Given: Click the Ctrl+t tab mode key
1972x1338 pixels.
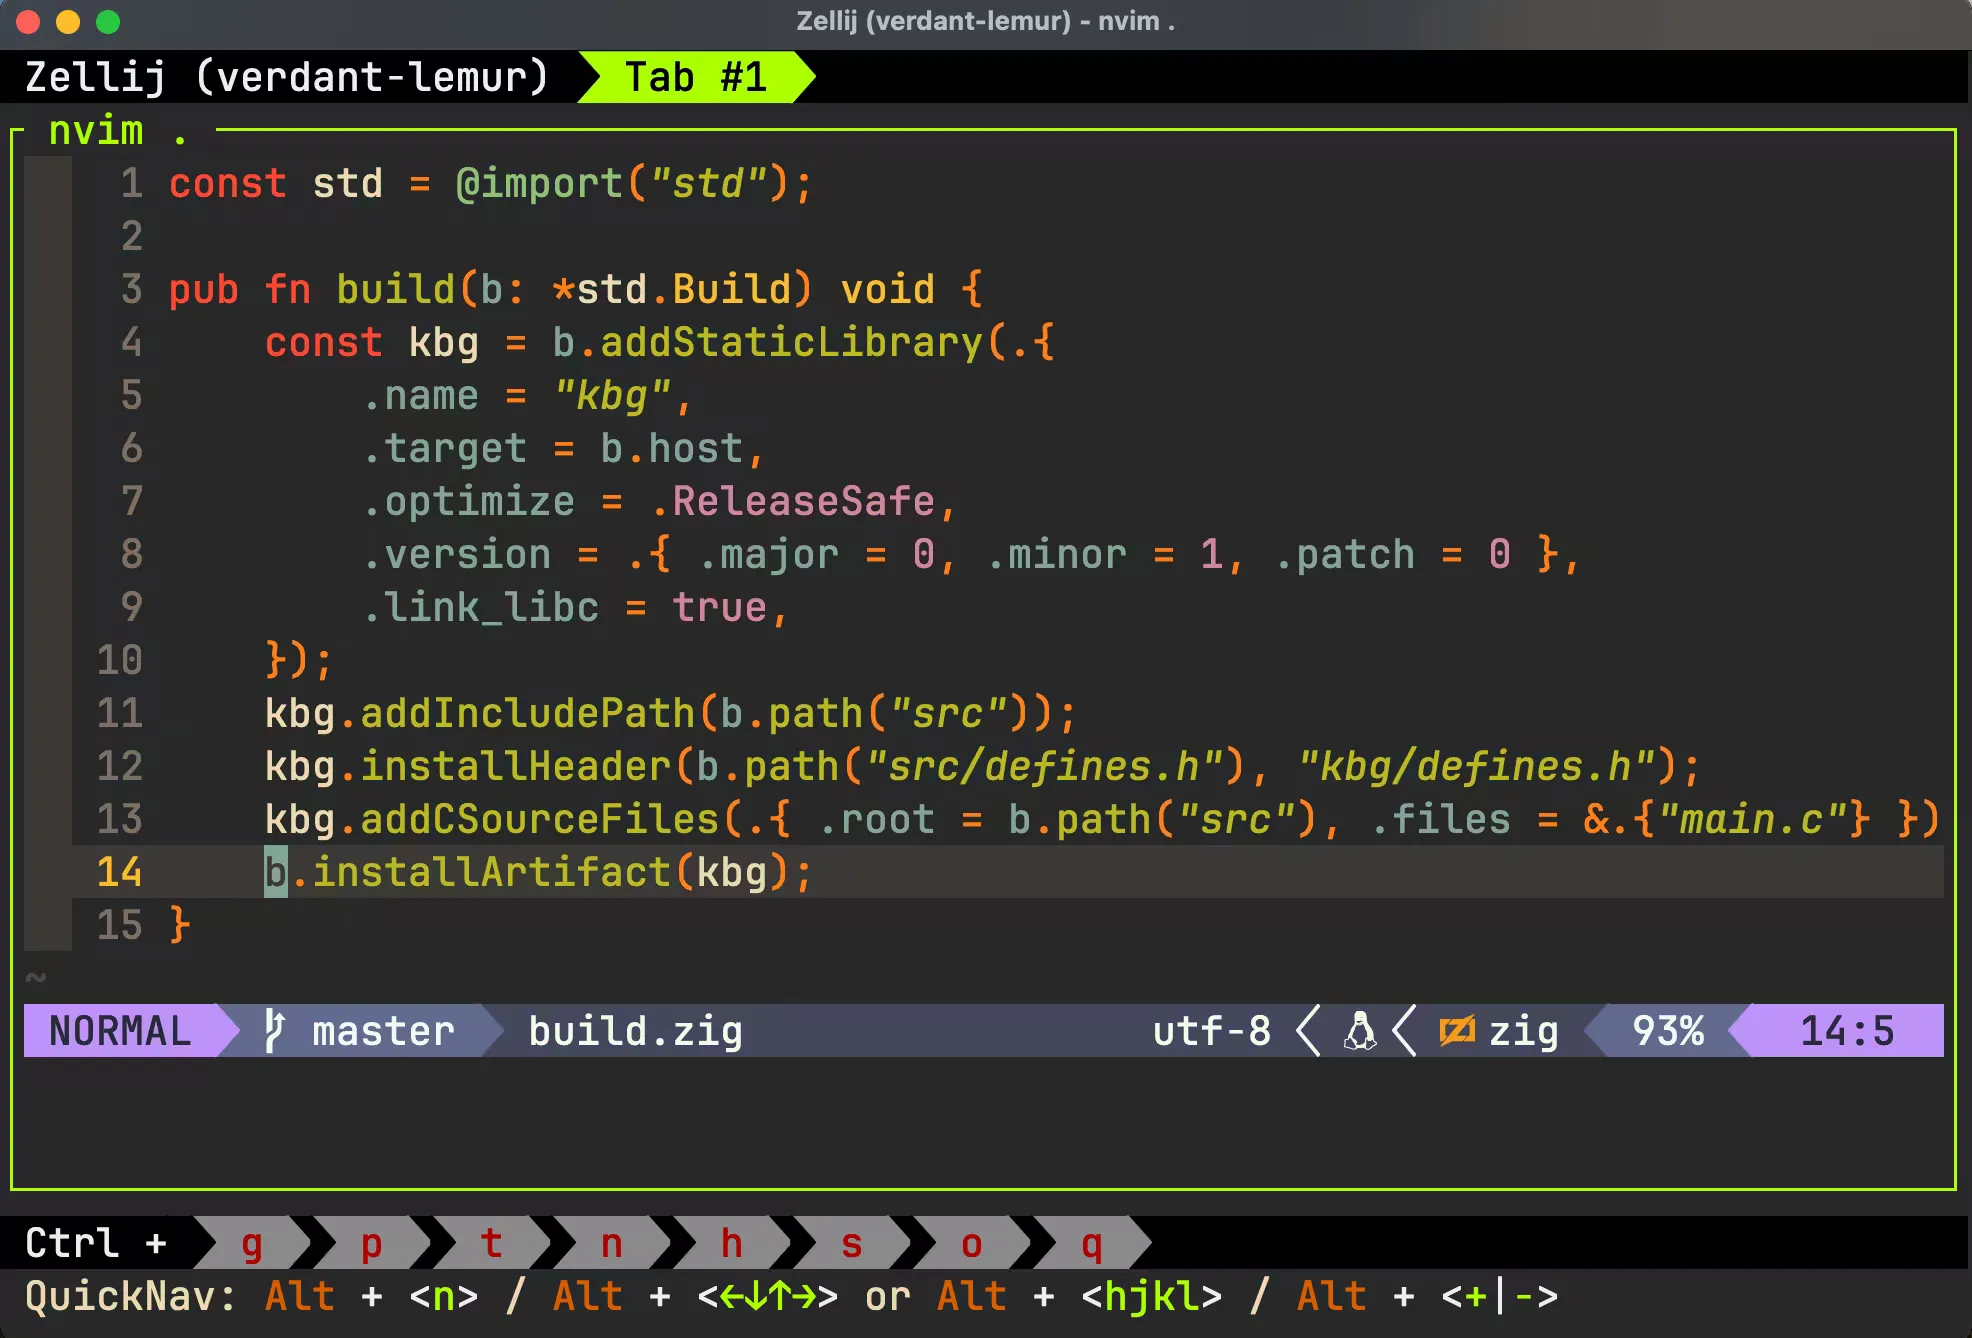Looking at the screenshot, I should [x=492, y=1244].
